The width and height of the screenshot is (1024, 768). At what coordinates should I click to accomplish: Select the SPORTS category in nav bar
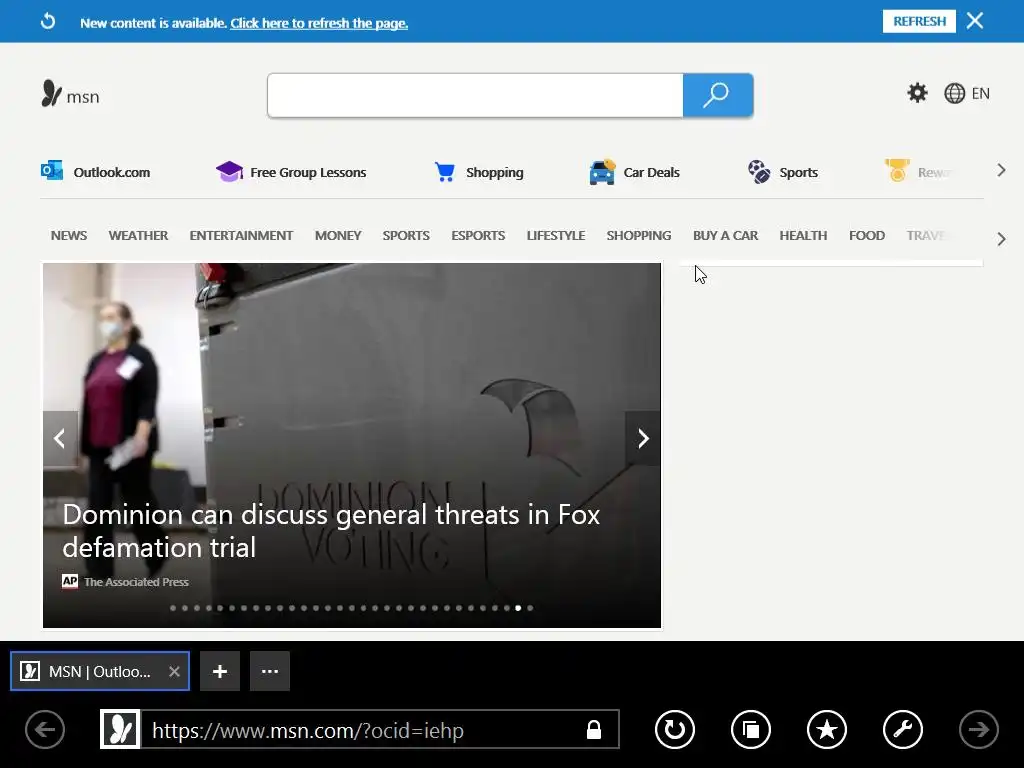406,235
